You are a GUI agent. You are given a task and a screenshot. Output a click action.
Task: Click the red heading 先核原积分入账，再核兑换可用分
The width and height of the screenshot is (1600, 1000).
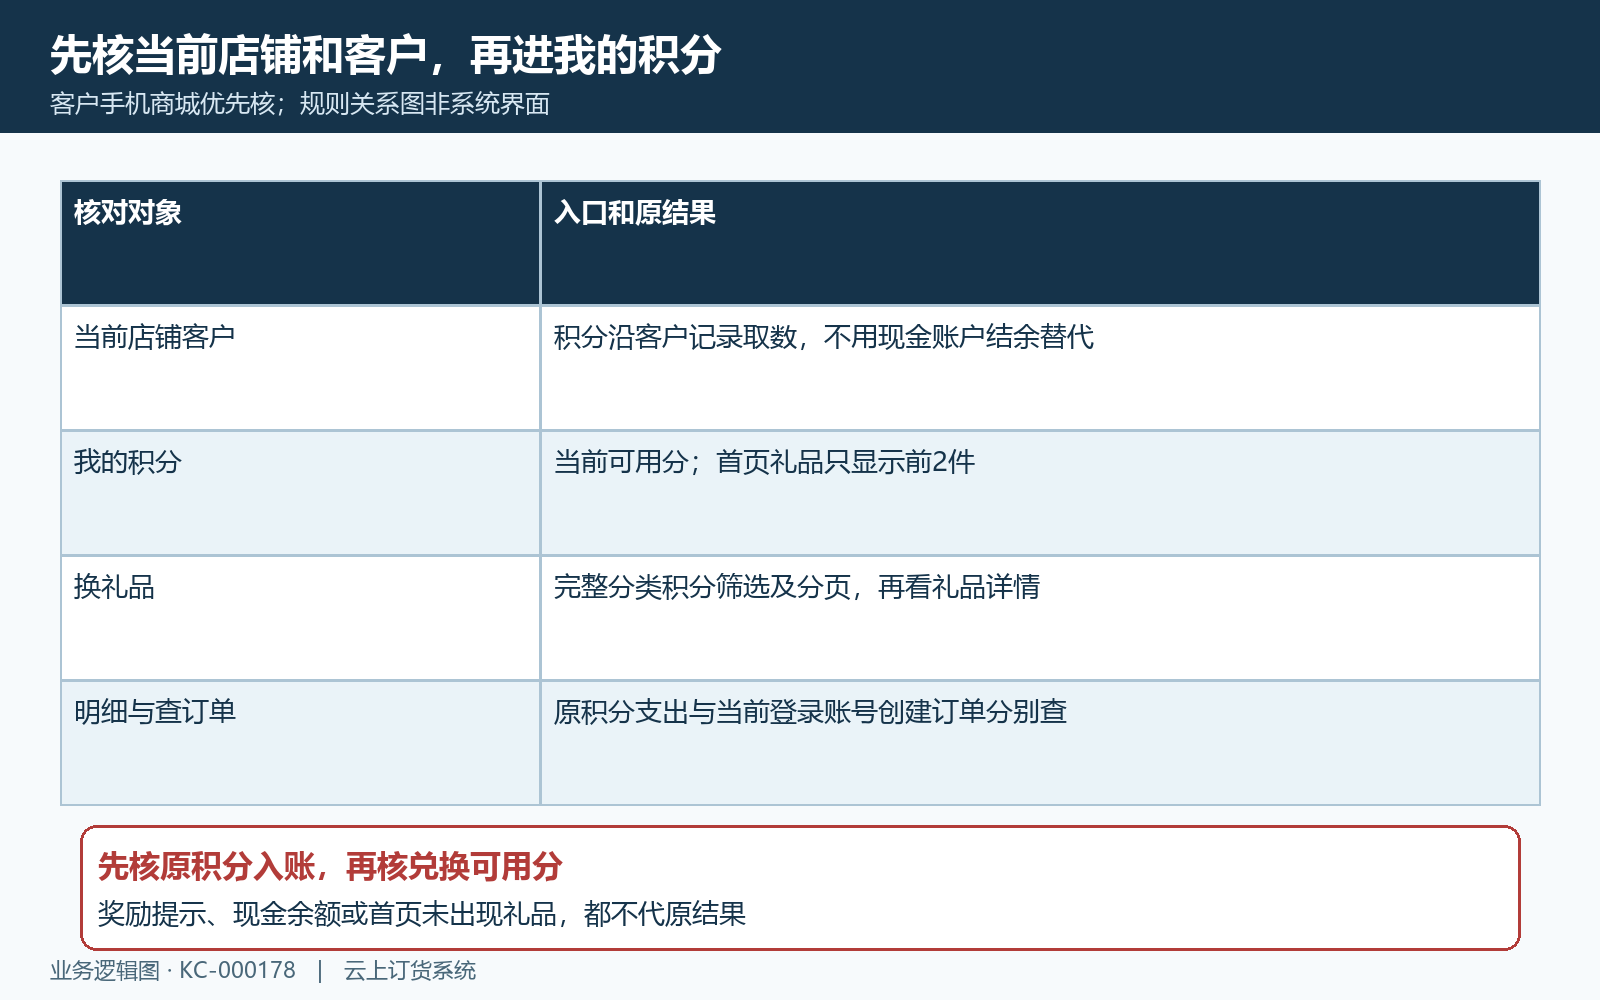coord(330,866)
